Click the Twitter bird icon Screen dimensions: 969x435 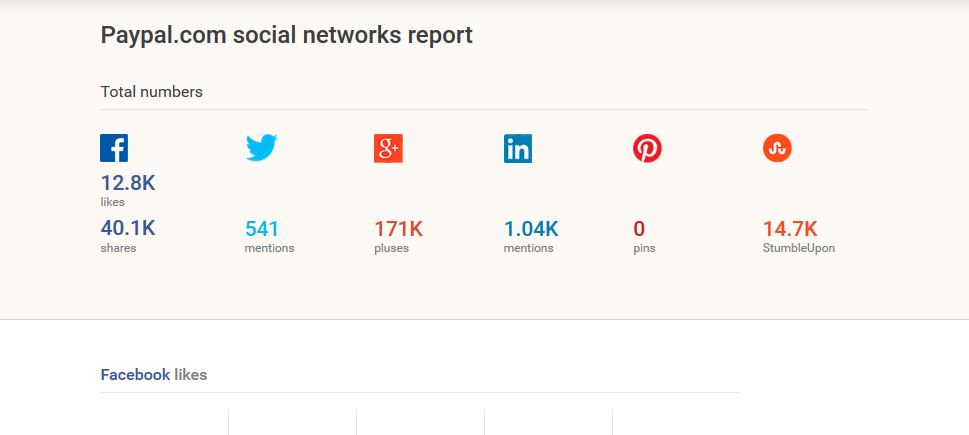(261, 148)
